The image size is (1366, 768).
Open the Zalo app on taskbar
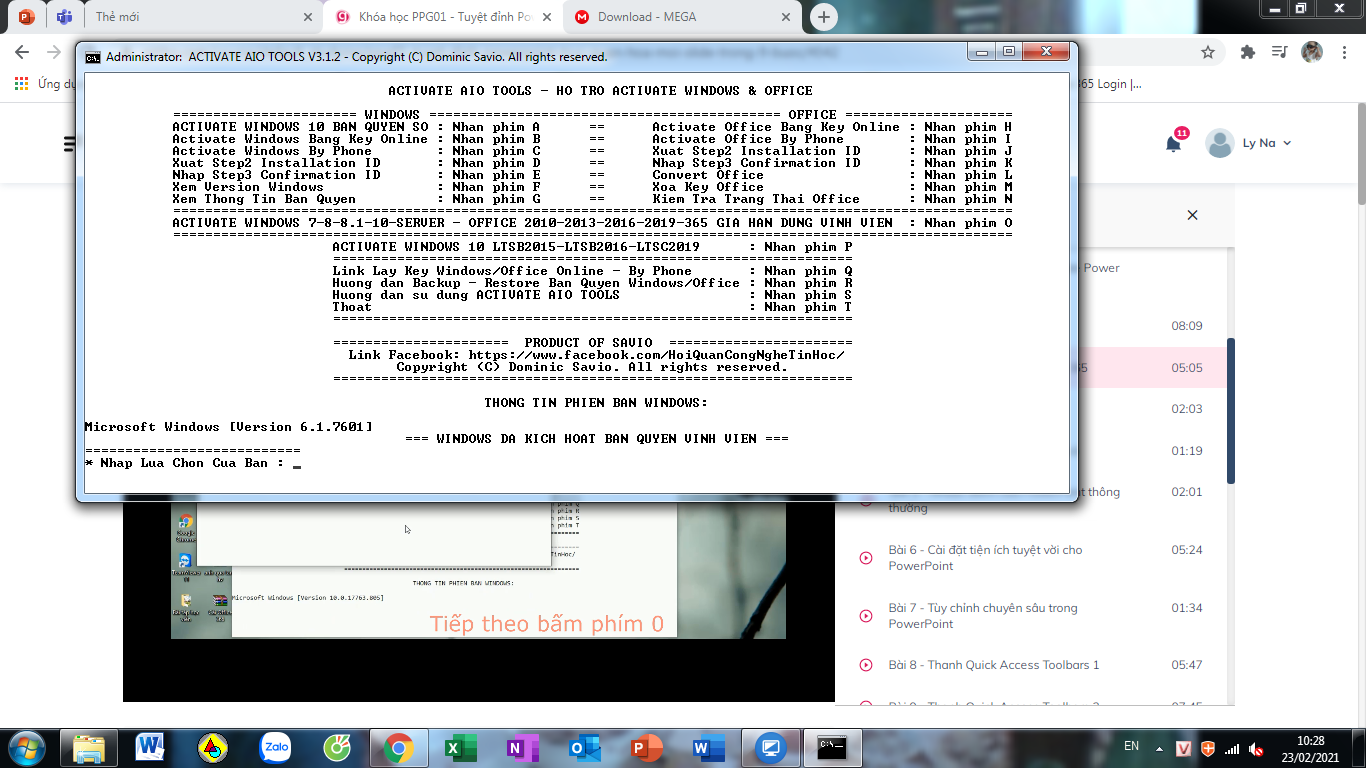point(274,747)
